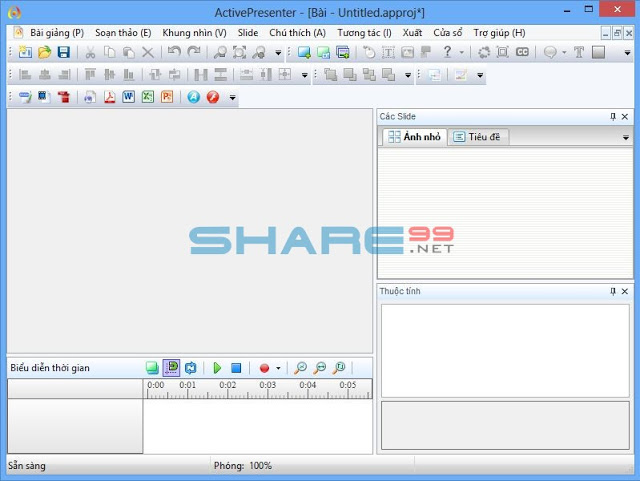Viewport: 640px width, 481px height.
Task: Open the Trợ giúp (H) menu
Action: click(499, 33)
